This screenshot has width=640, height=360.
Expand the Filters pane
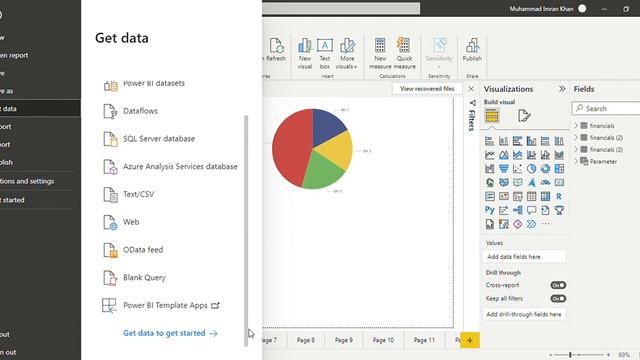click(472, 117)
